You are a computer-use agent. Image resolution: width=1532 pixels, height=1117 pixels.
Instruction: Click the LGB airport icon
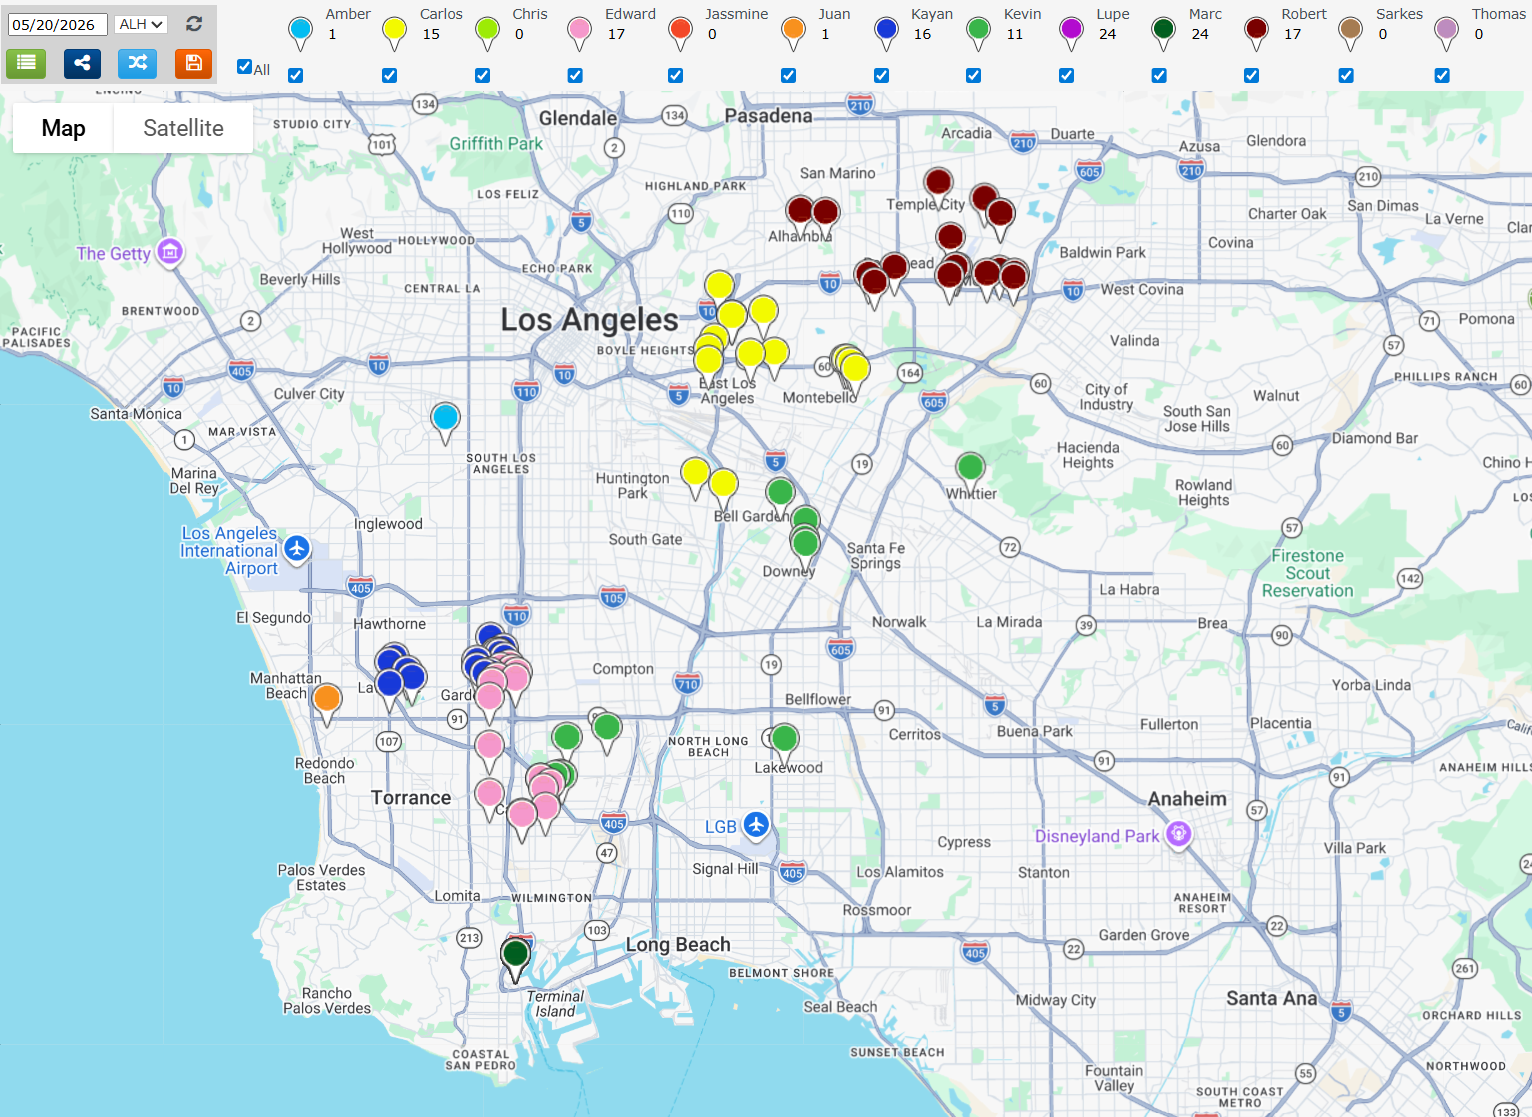[756, 825]
